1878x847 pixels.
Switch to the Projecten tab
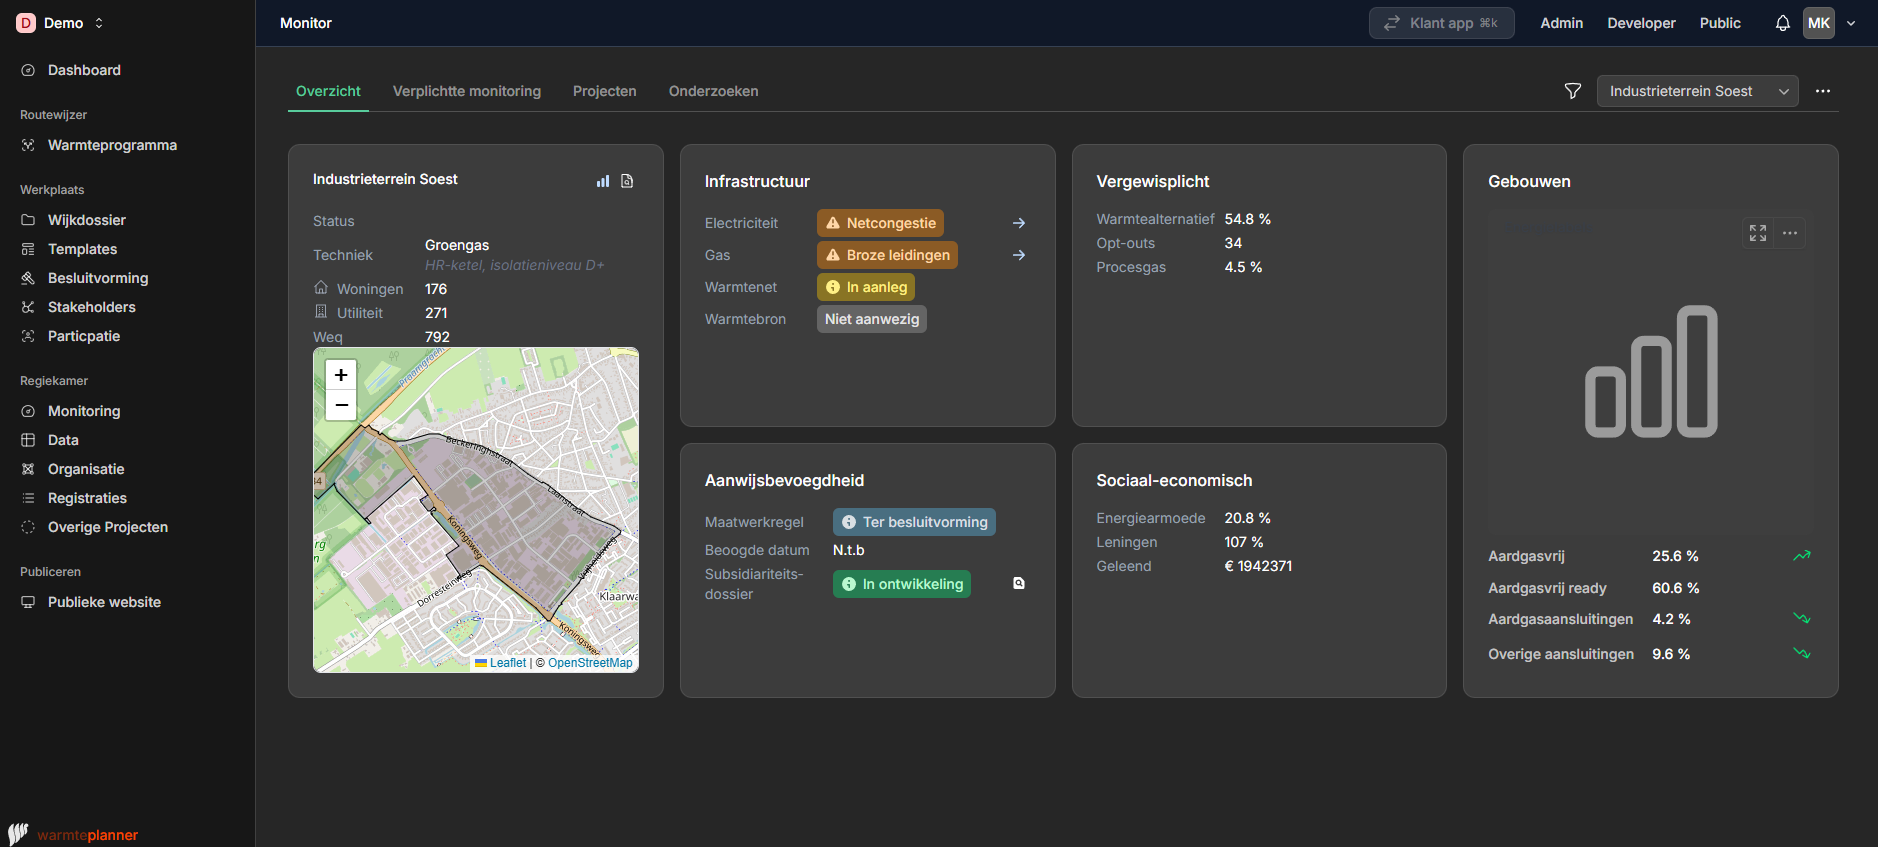[x=604, y=91]
